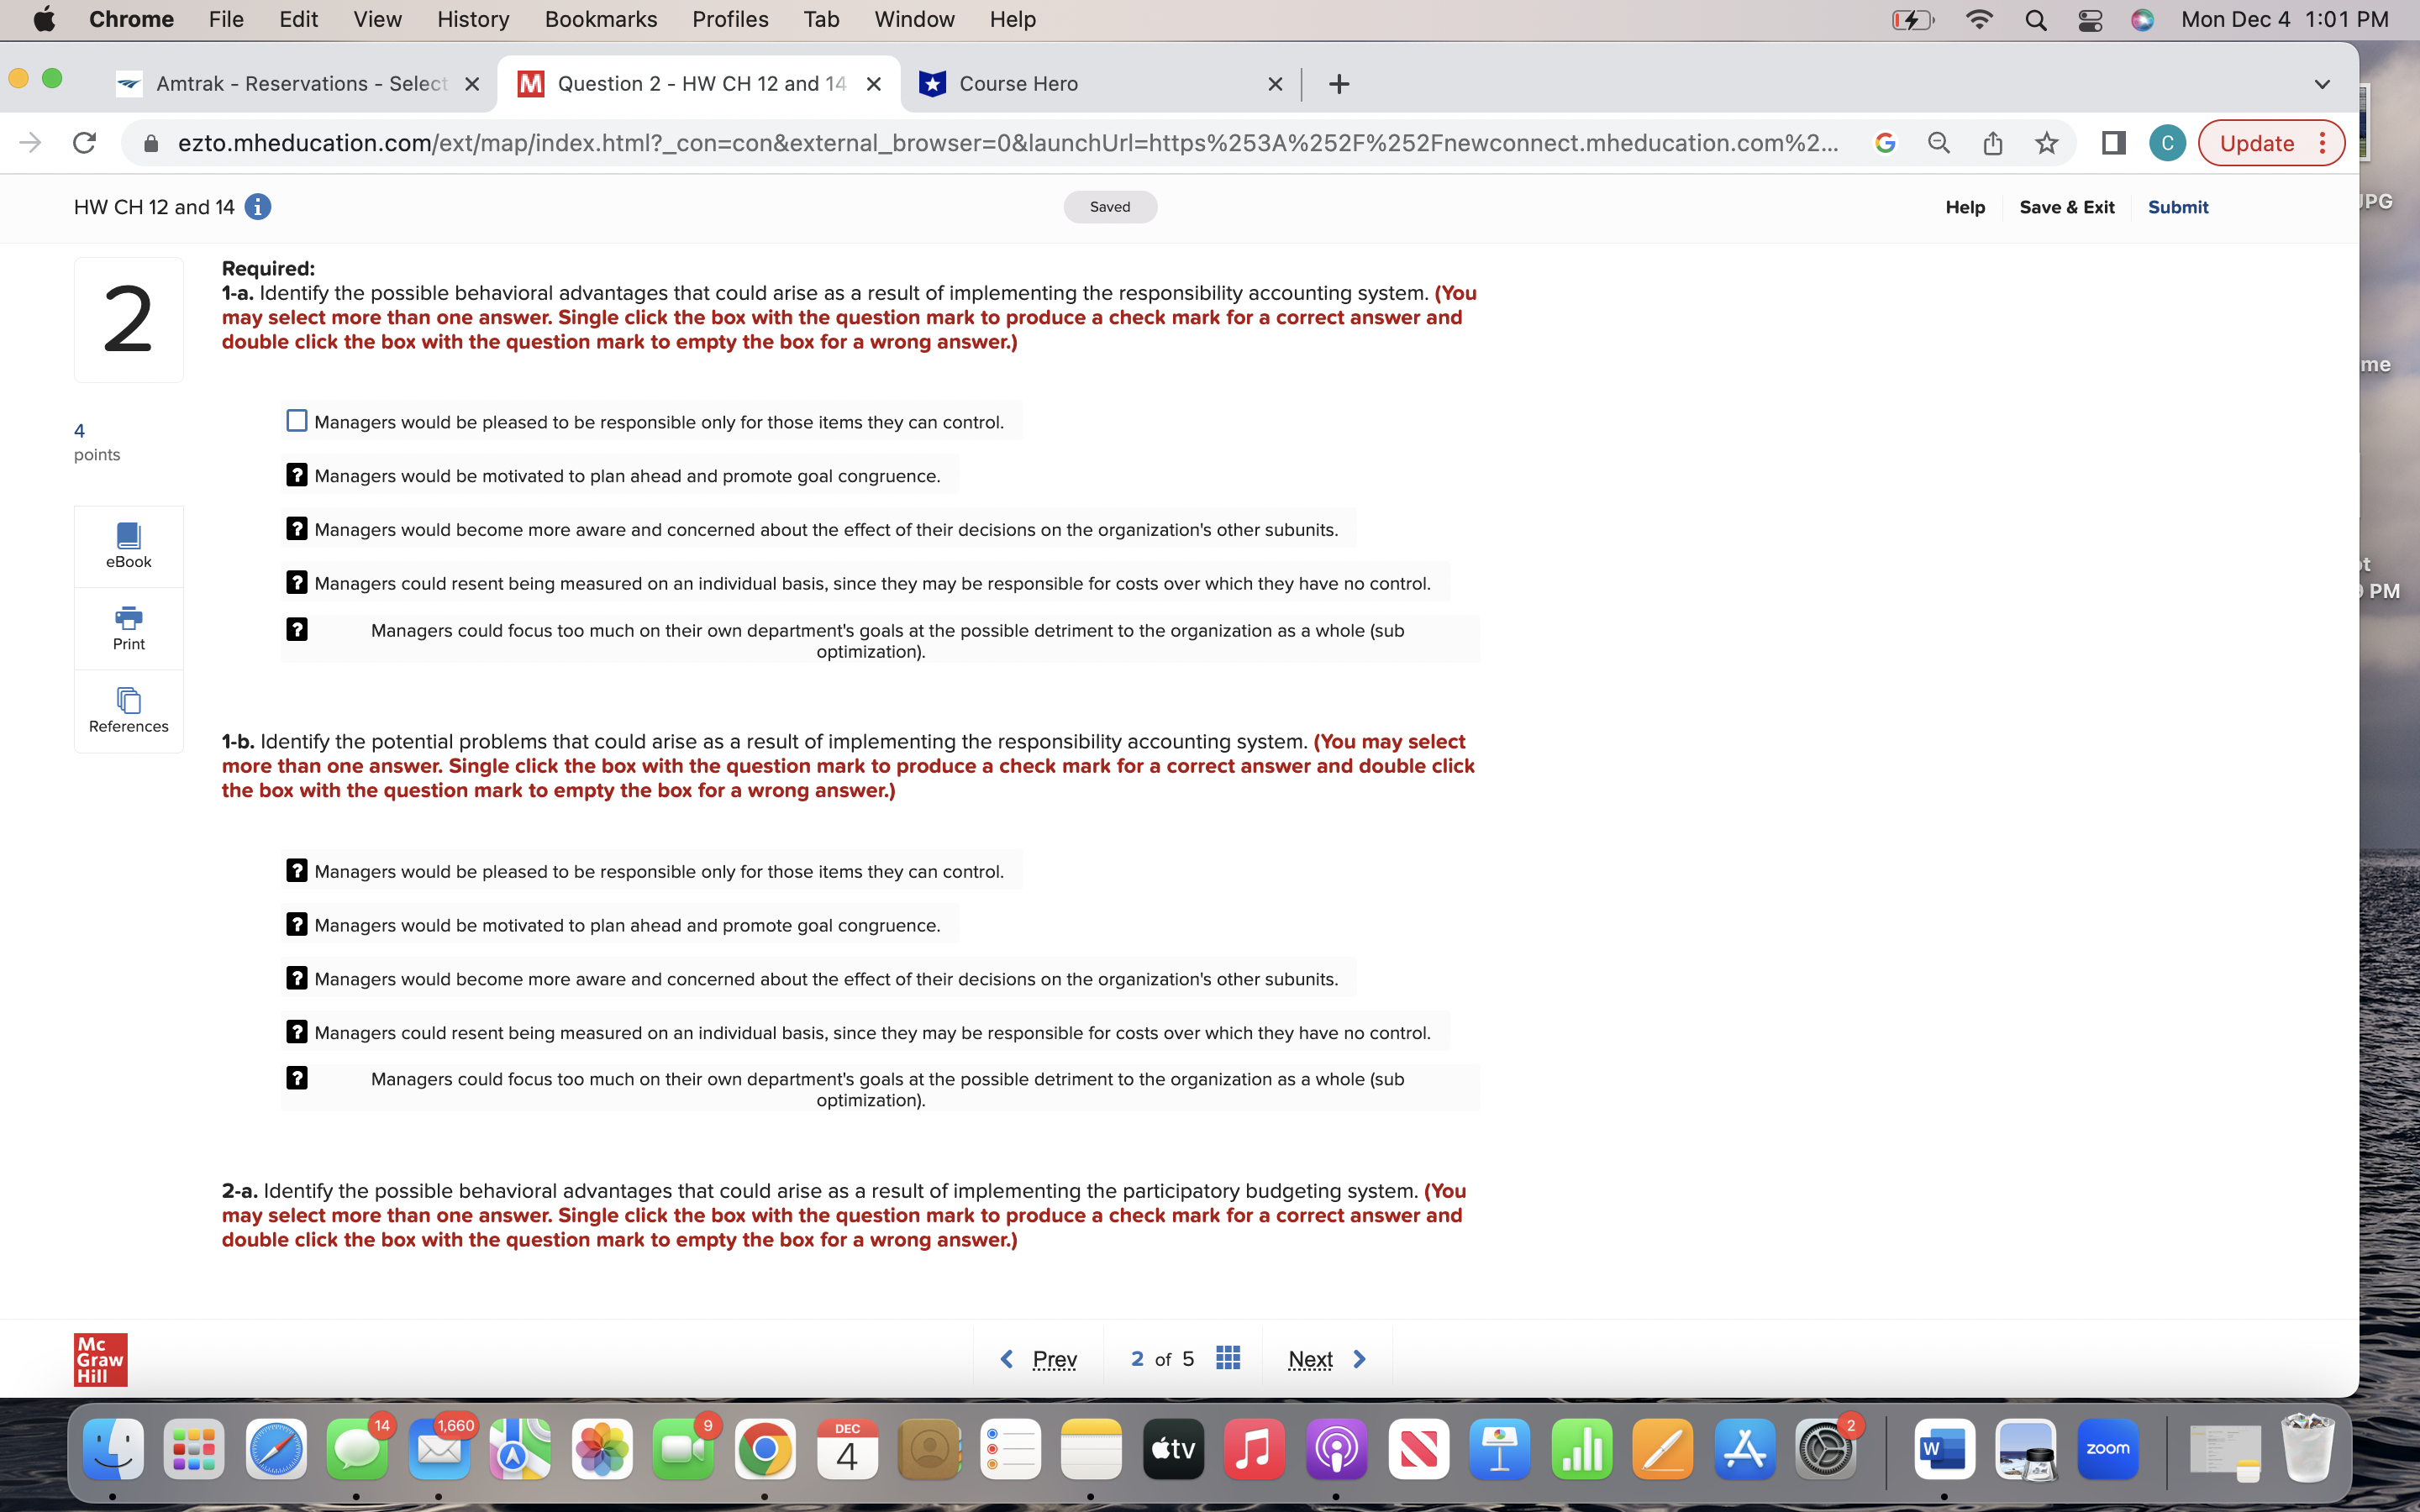Viewport: 2420px width, 1512px height.
Task: Open the Update menu with three dots
Action: pos(2322,143)
